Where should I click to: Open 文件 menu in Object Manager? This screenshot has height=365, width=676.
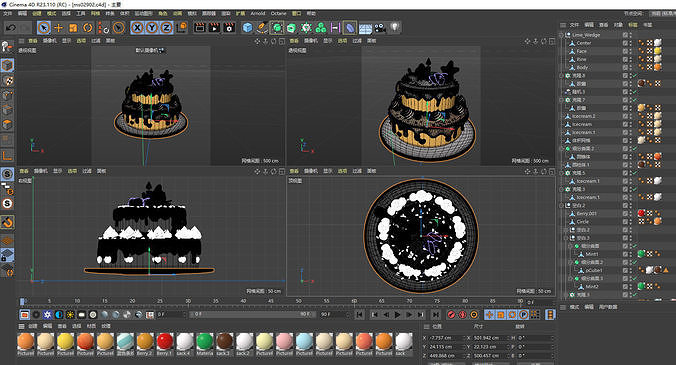pyautogui.click(x=574, y=25)
